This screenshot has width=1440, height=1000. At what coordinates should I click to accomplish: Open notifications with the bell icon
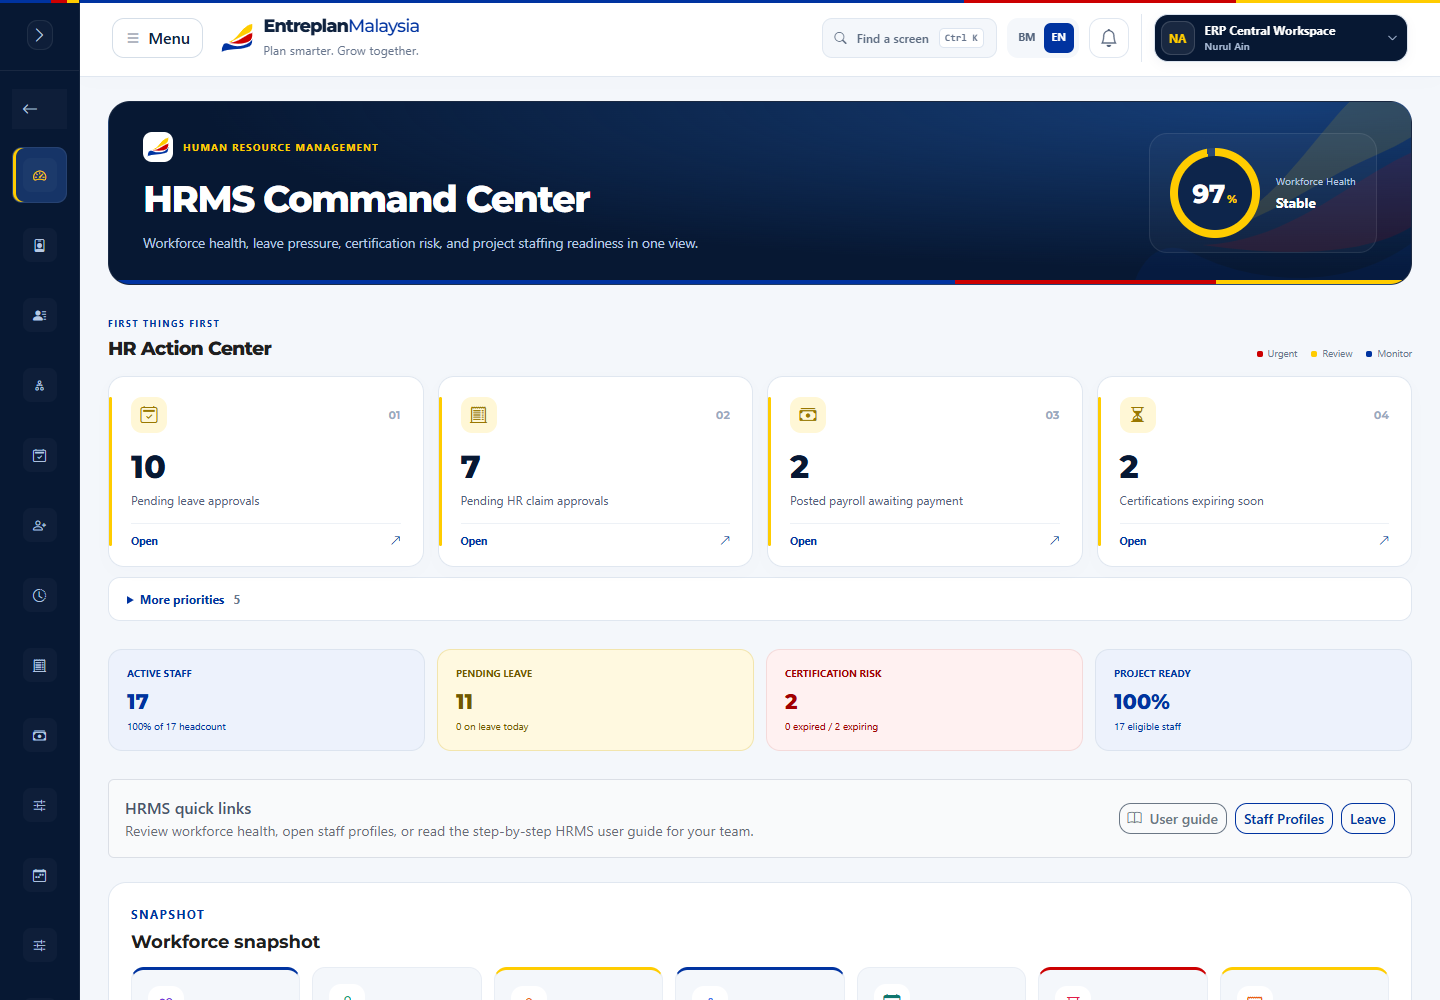pos(1109,38)
